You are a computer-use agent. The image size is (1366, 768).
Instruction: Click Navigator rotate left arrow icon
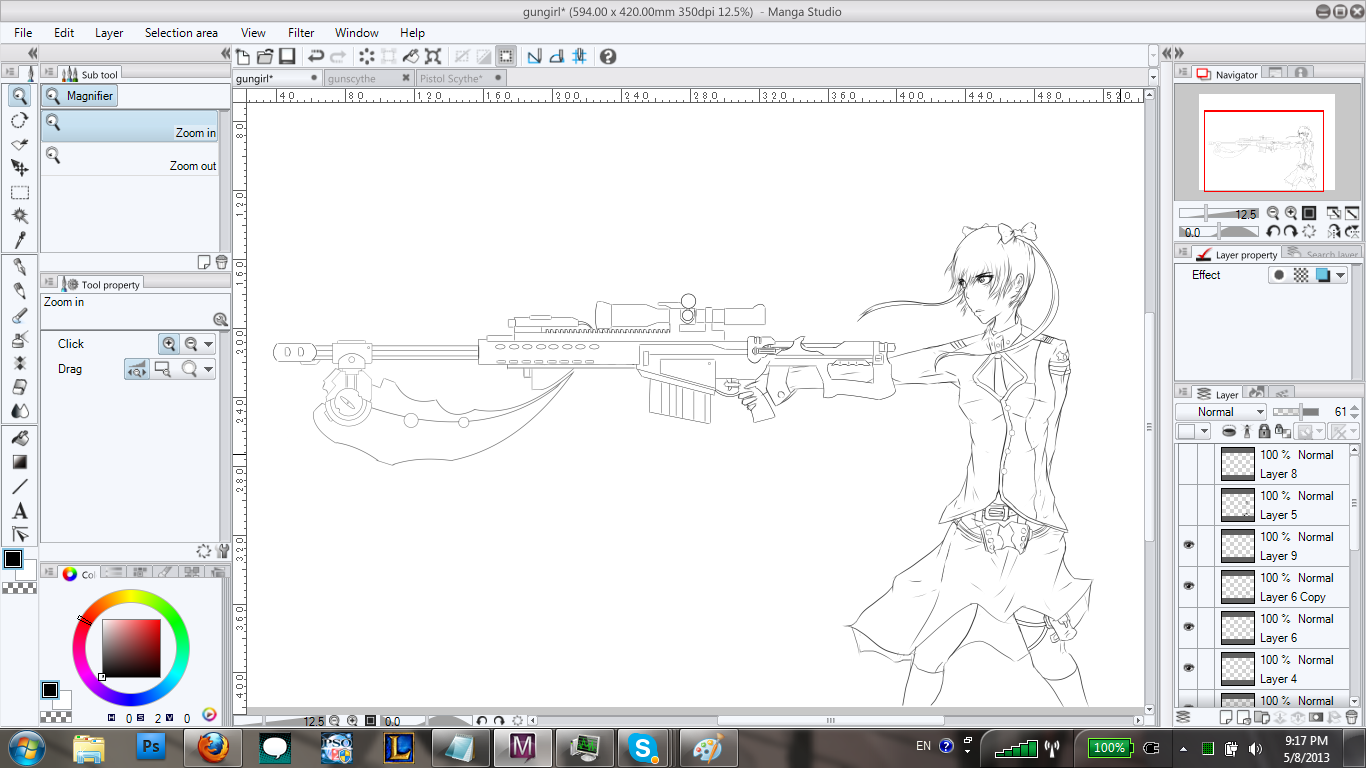click(1273, 232)
